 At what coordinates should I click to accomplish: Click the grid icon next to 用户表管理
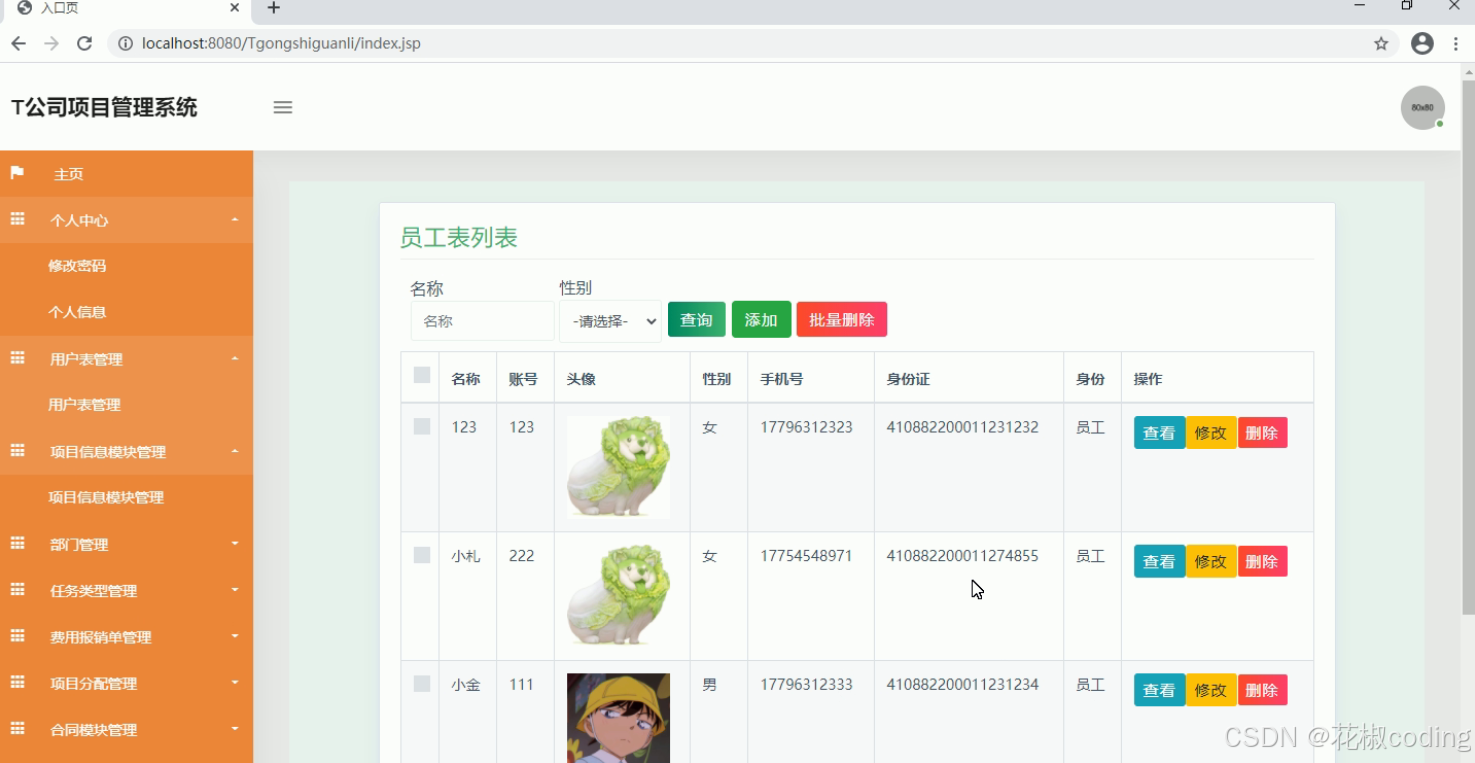click(x=16, y=358)
